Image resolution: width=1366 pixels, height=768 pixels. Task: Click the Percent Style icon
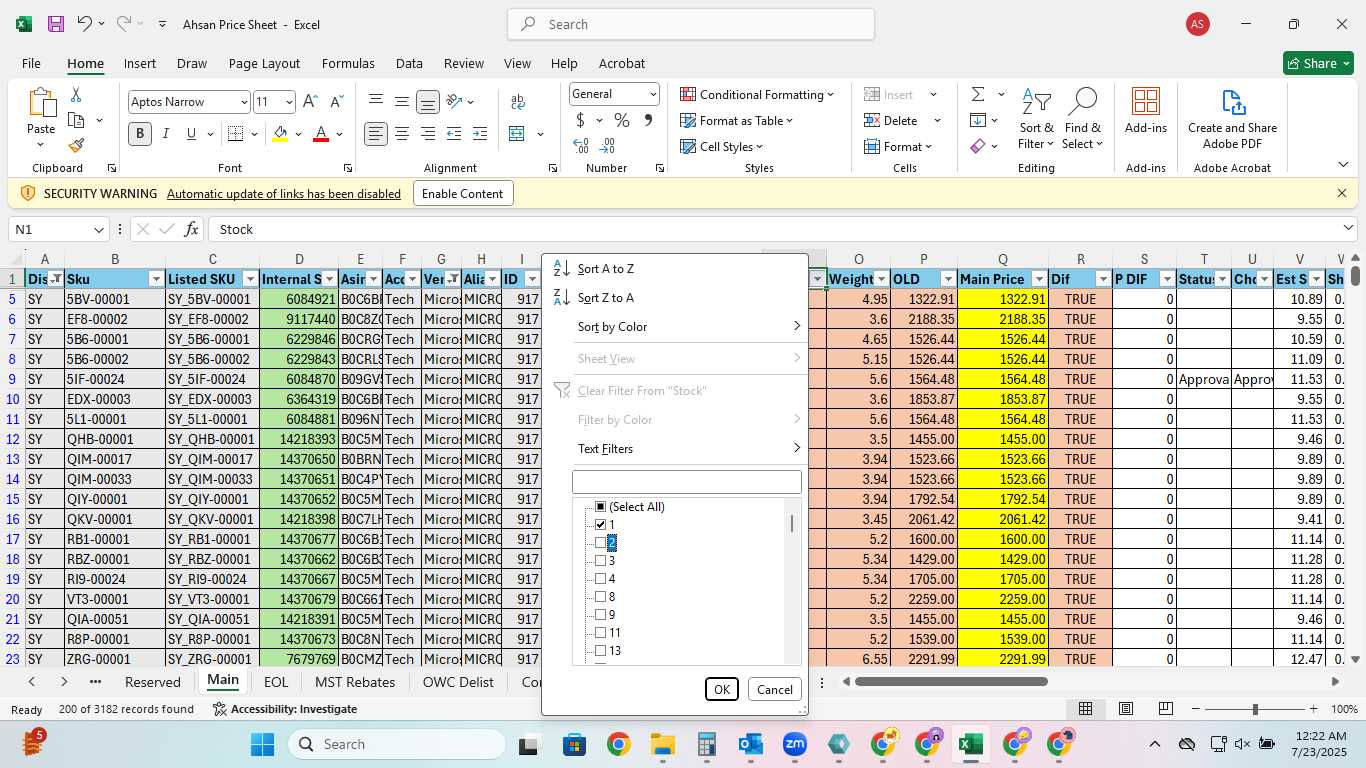(x=622, y=120)
